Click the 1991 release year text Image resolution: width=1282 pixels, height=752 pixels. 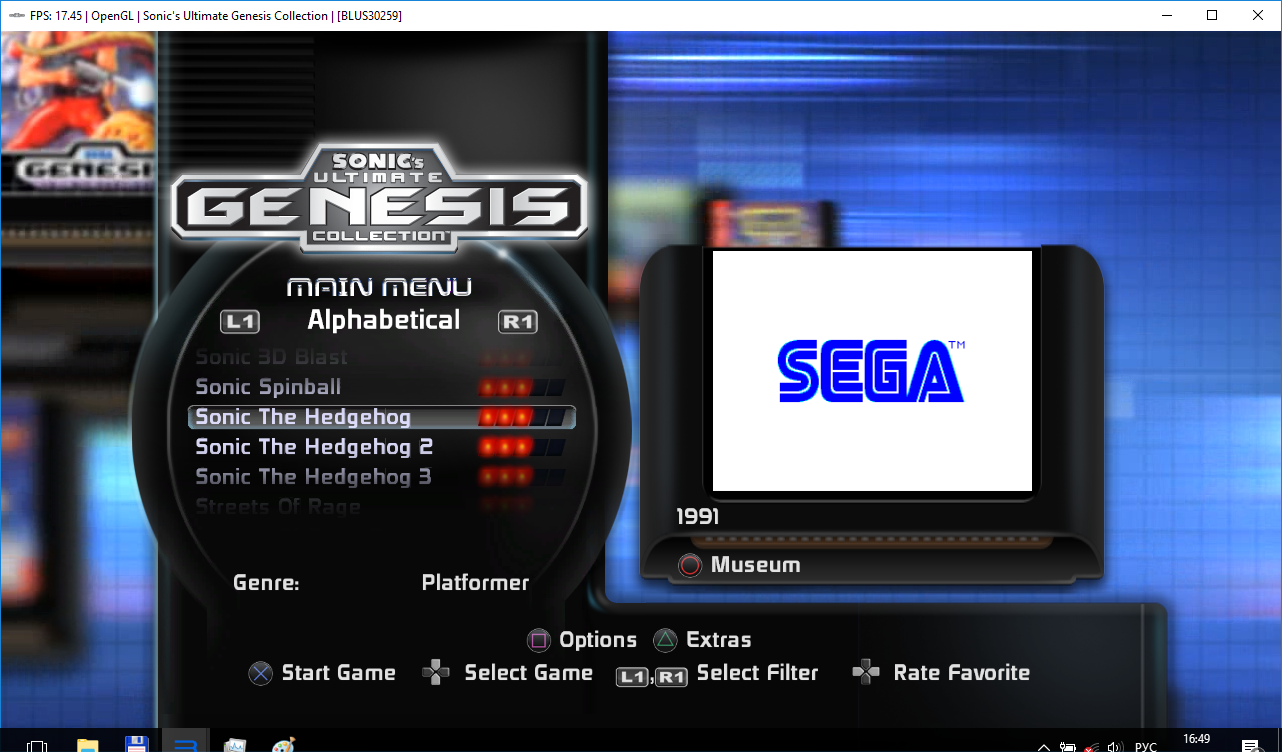(x=697, y=517)
